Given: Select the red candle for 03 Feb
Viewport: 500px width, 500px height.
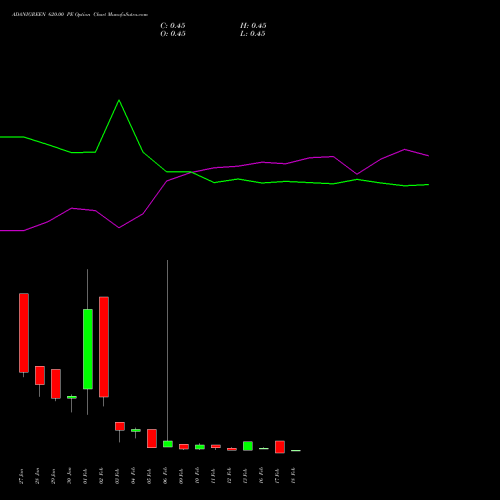Looking at the screenshot, I should [120, 426].
